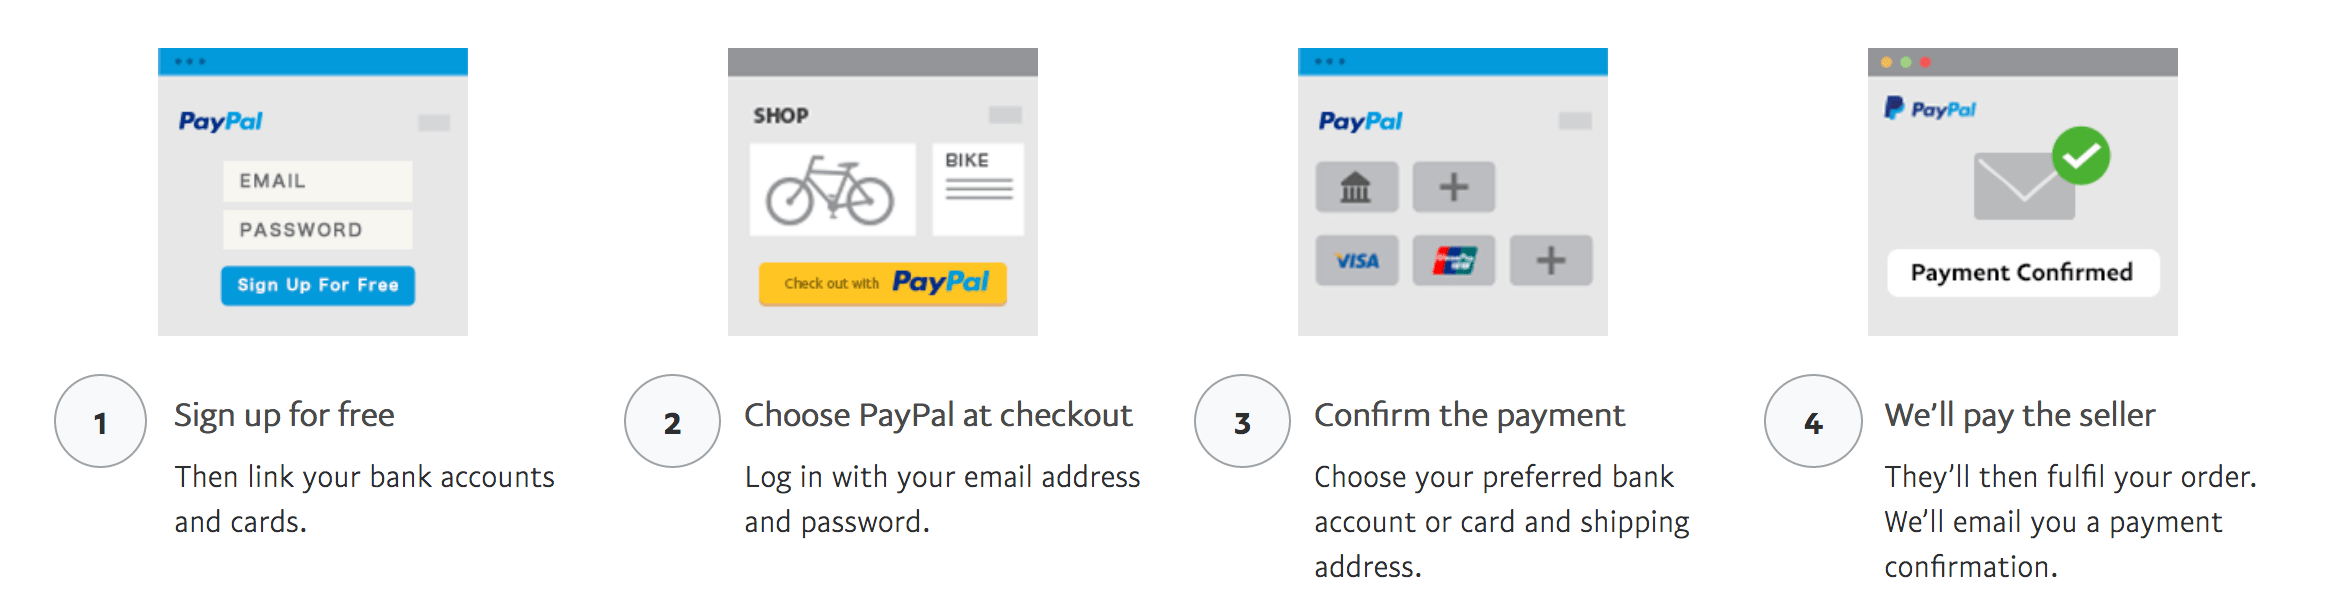The height and width of the screenshot is (608, 2336).
Task: Click the step 2 number circle
Action: coord(672,421)
